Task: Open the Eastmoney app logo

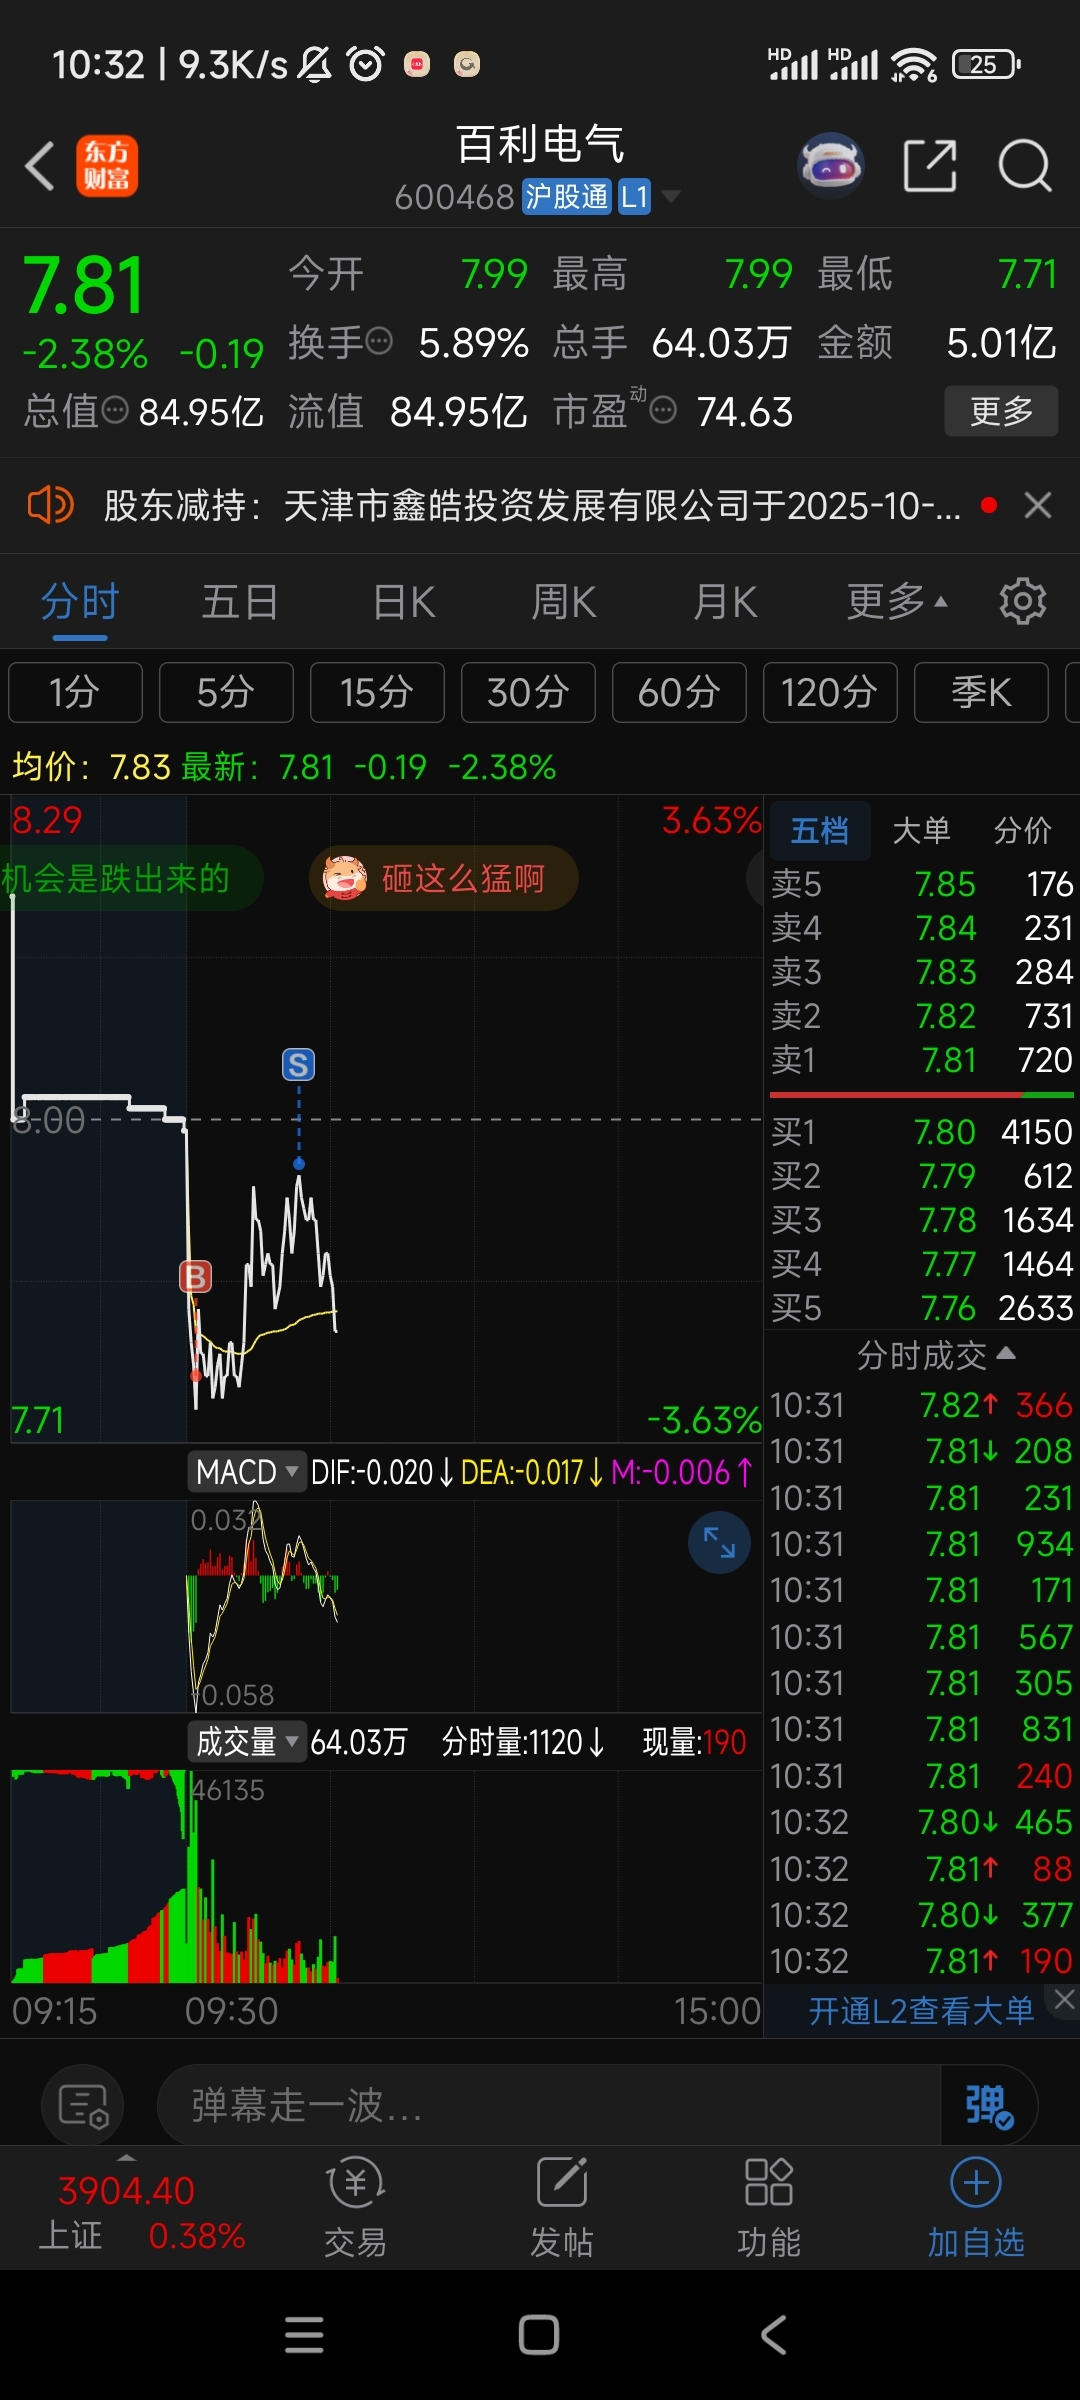Action: (107, 166)
